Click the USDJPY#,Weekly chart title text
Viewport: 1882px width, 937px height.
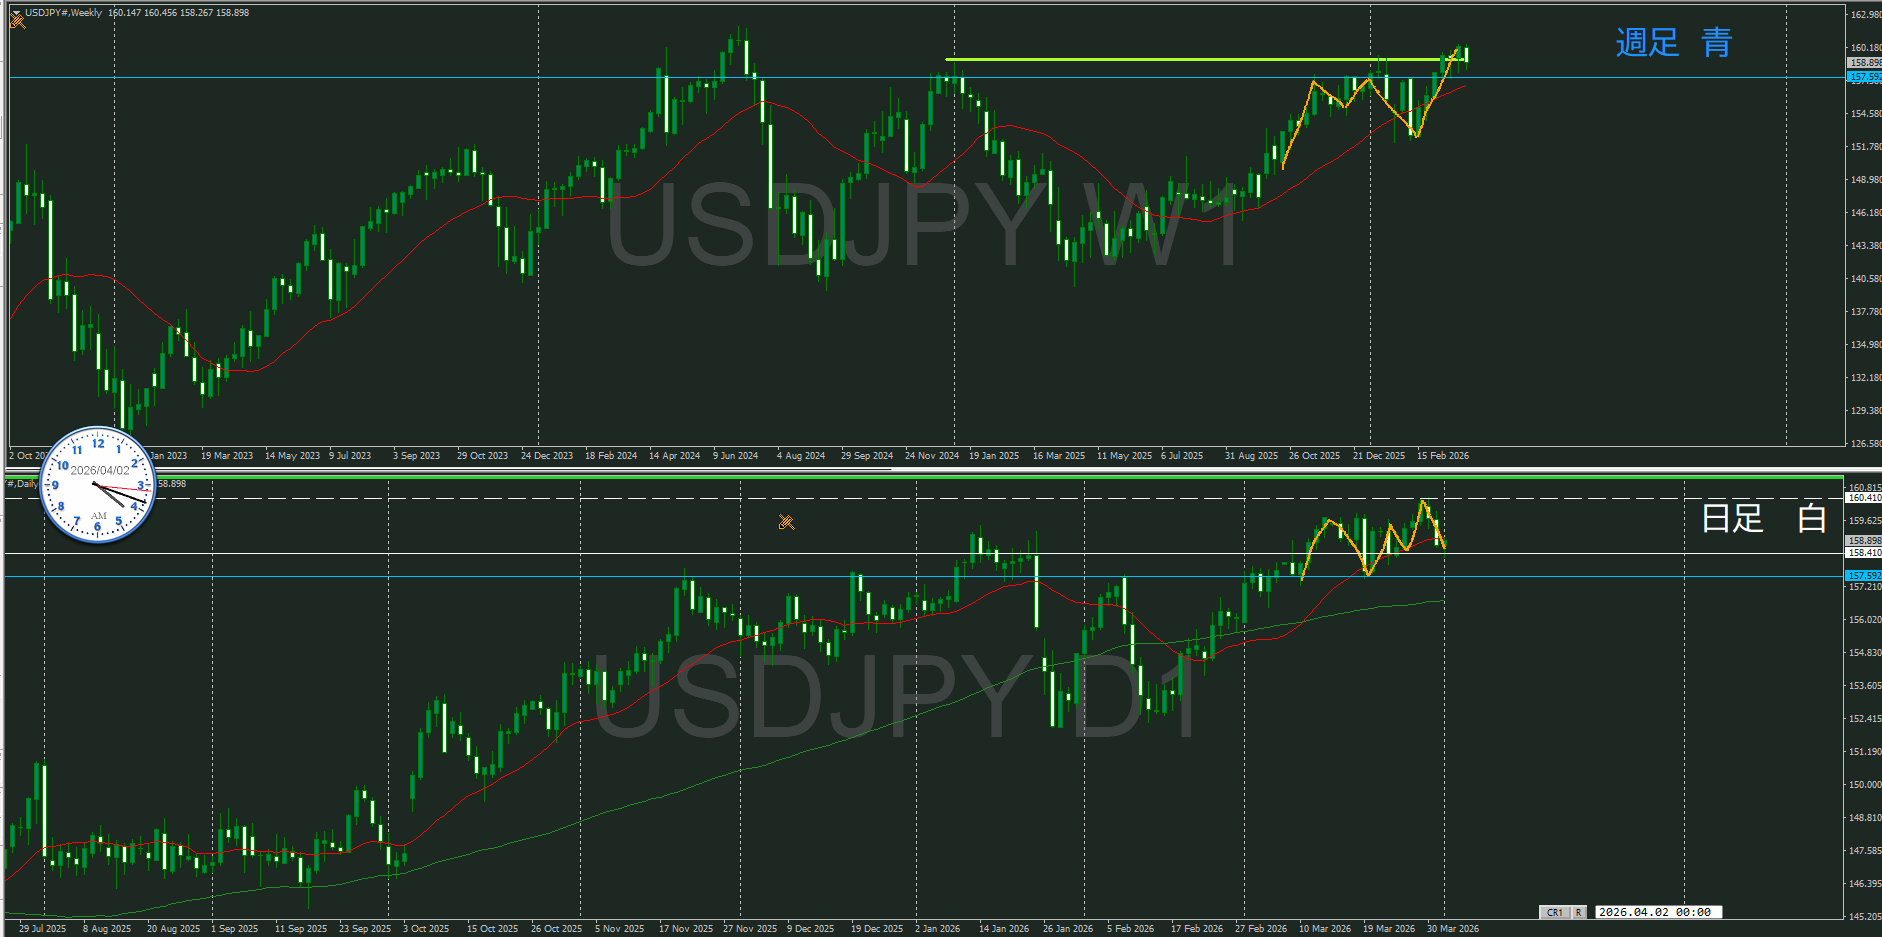[x=63, y=13]
